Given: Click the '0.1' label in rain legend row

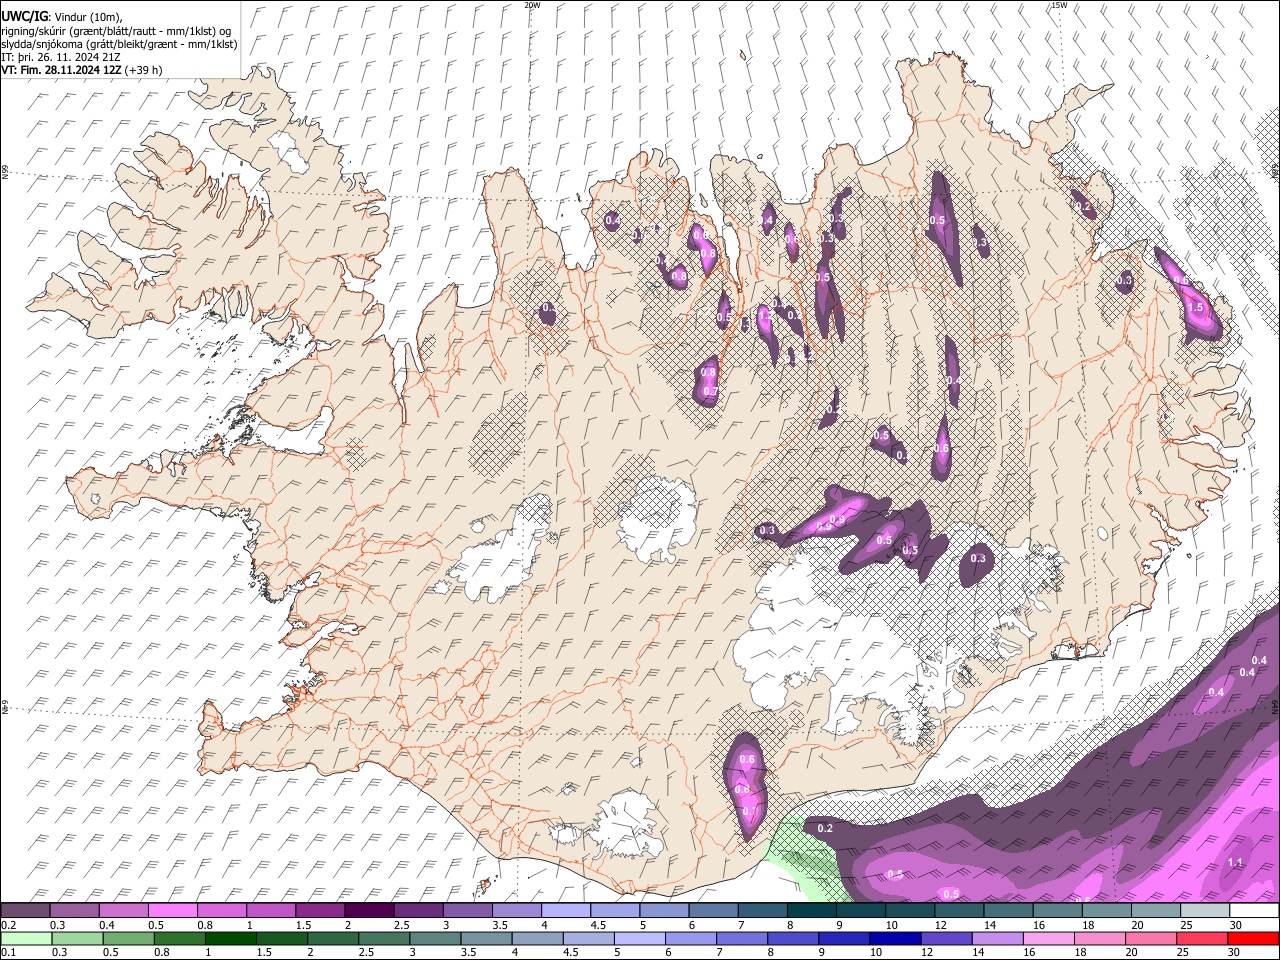Looking at the screenshot, I should 8,952.
